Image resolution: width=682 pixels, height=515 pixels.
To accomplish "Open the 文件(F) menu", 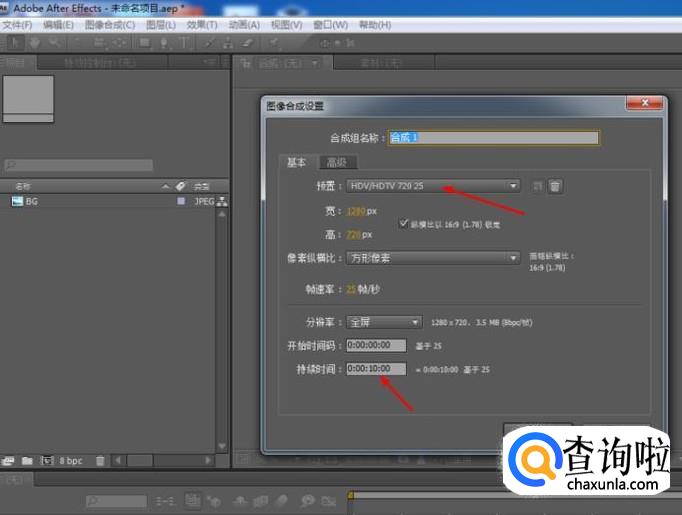I will [17, 25].
